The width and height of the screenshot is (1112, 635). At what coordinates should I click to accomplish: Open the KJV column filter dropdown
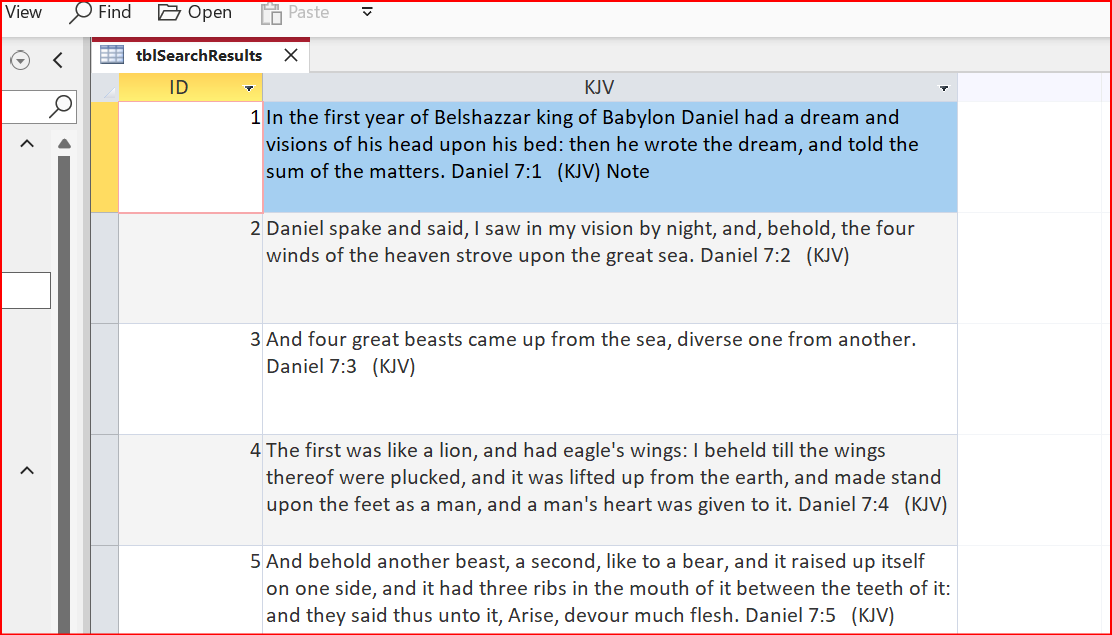coord(943,88)
